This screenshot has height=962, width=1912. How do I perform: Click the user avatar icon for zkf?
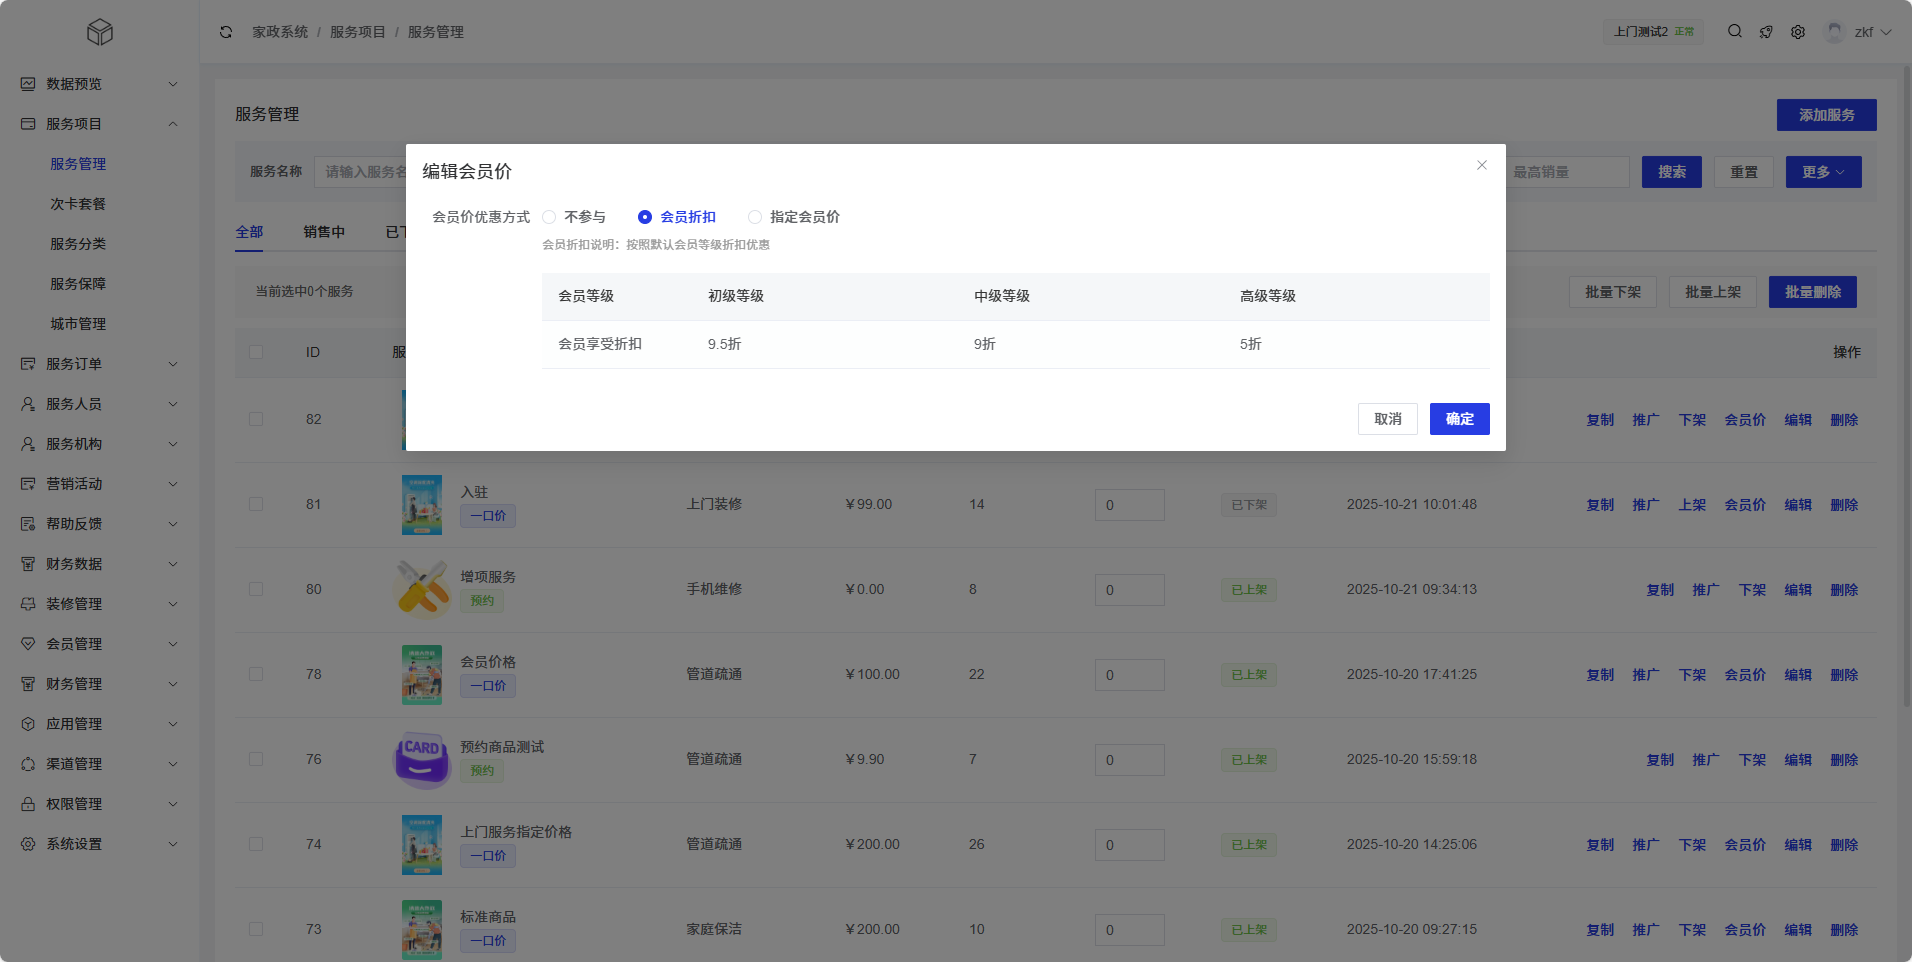pyautogui.click(x=1834, y=32)
